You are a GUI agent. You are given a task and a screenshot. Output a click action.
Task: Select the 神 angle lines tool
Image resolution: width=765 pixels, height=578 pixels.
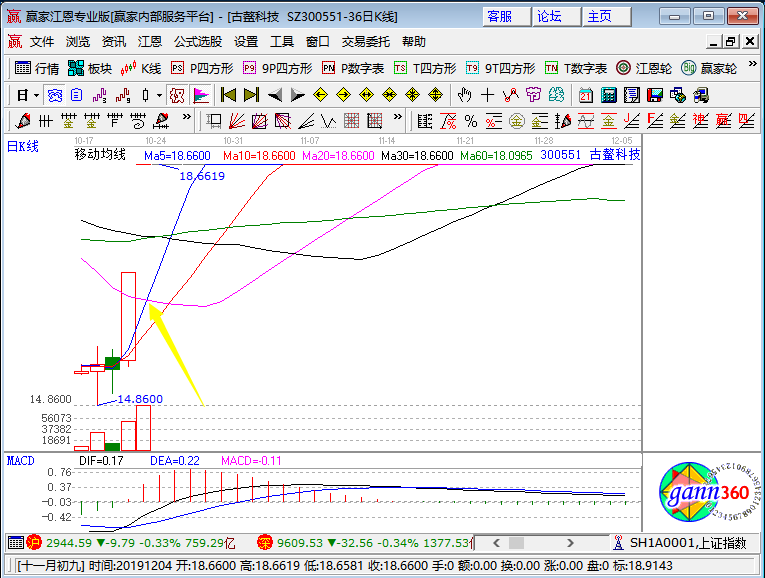pyautogui.click(x=700, y=120)
